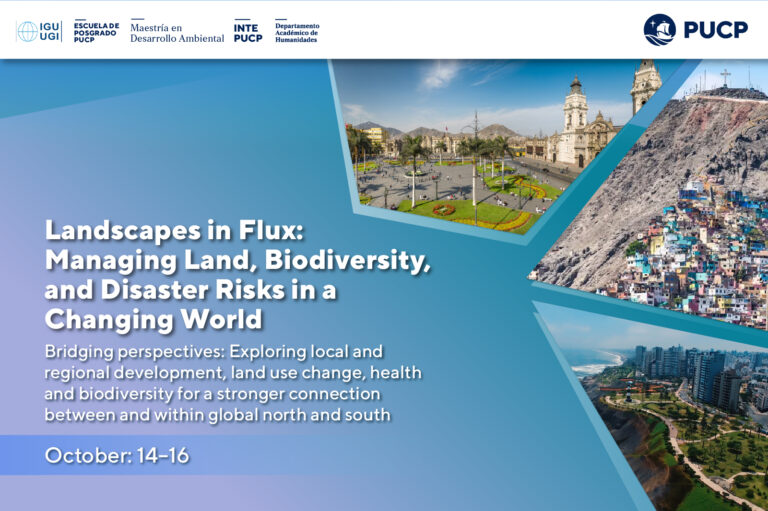768x511 pixels.
Task: Click the "Changing World" heading line
Action: coord(153,319)
